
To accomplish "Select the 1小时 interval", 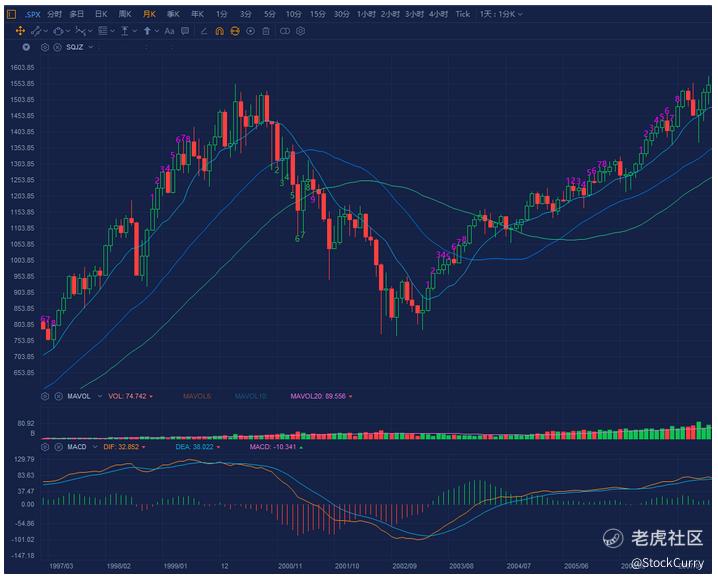I will (366, 14).
